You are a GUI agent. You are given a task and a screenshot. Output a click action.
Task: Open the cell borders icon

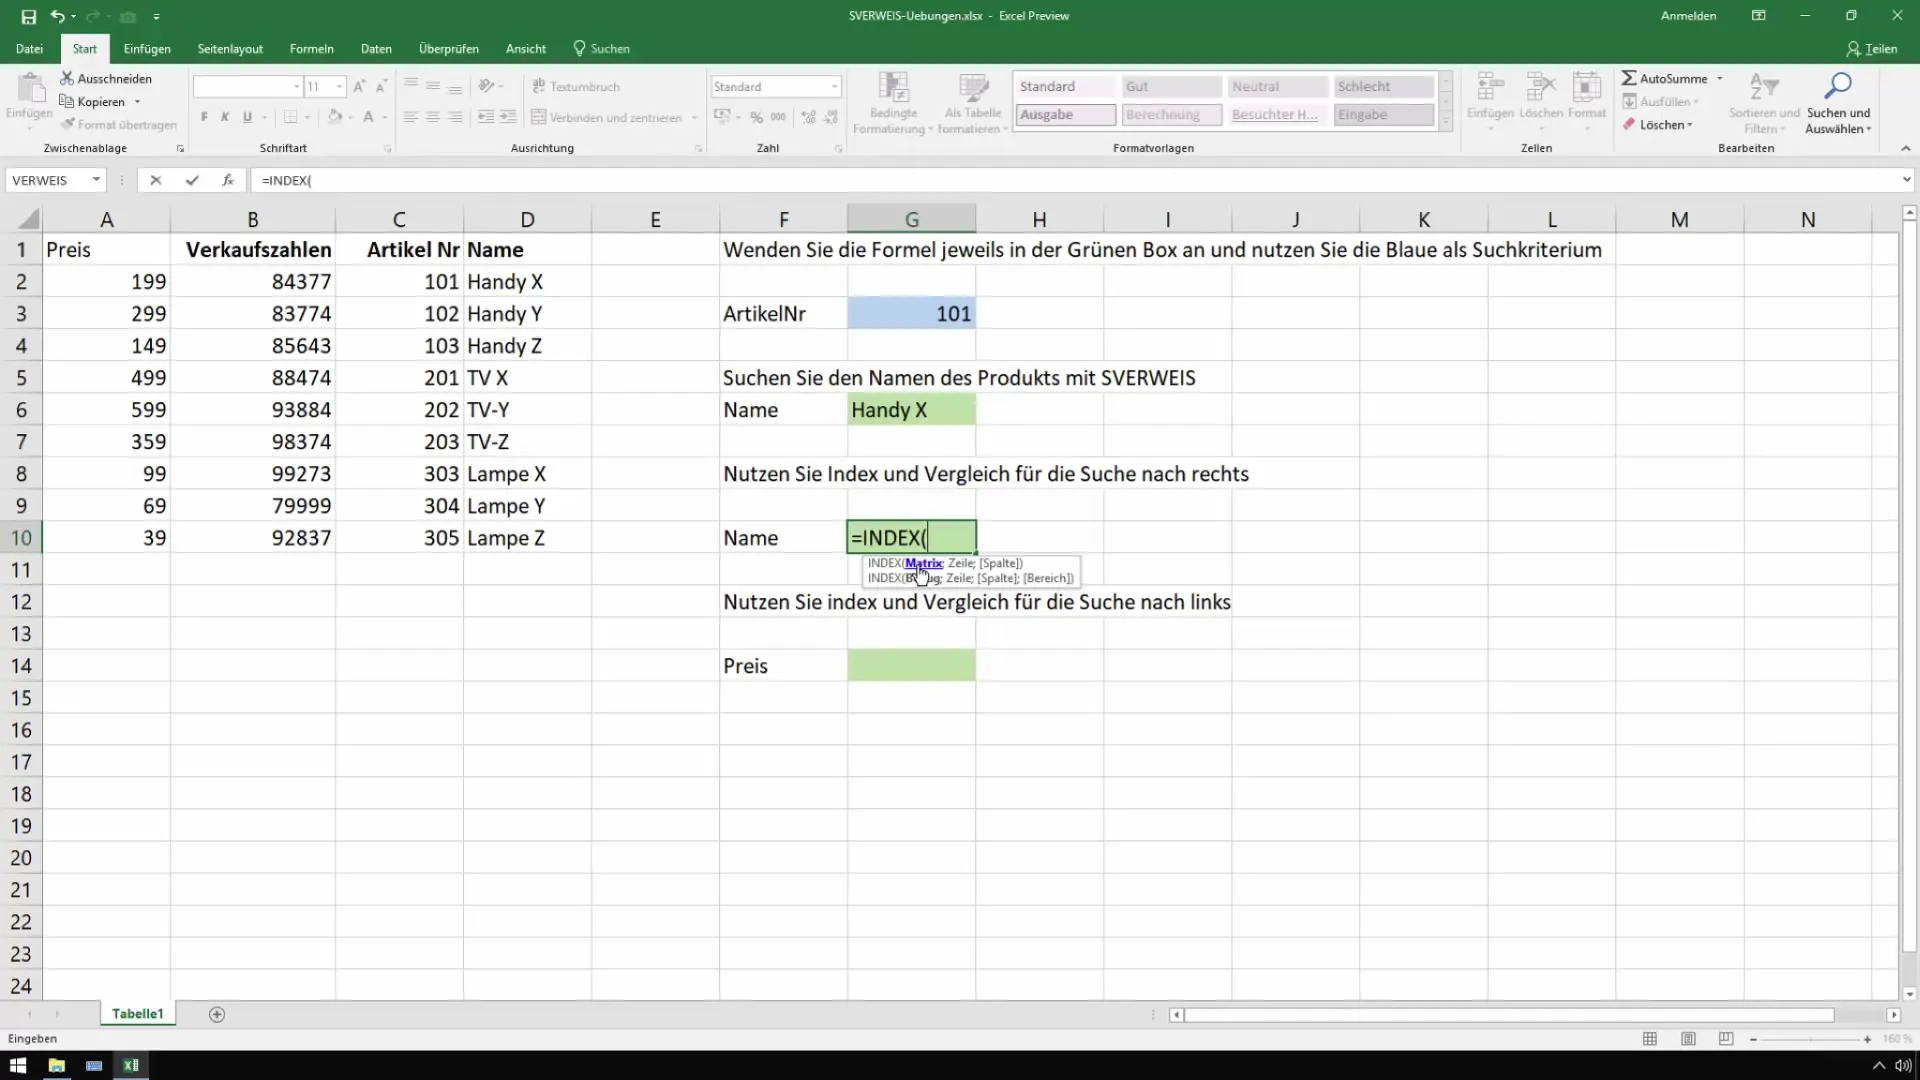290,117
